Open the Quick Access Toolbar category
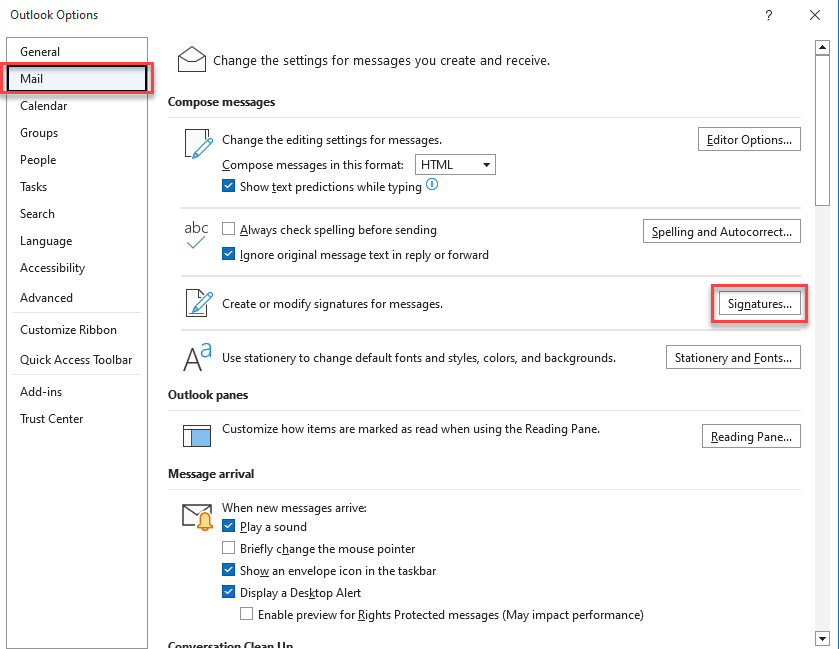Screen dimensions: 839x649 (x=77, y=360)
